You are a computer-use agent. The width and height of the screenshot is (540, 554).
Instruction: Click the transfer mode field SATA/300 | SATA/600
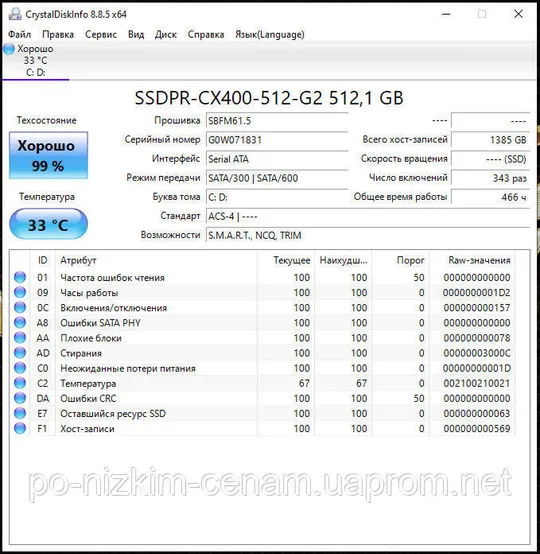277,178
